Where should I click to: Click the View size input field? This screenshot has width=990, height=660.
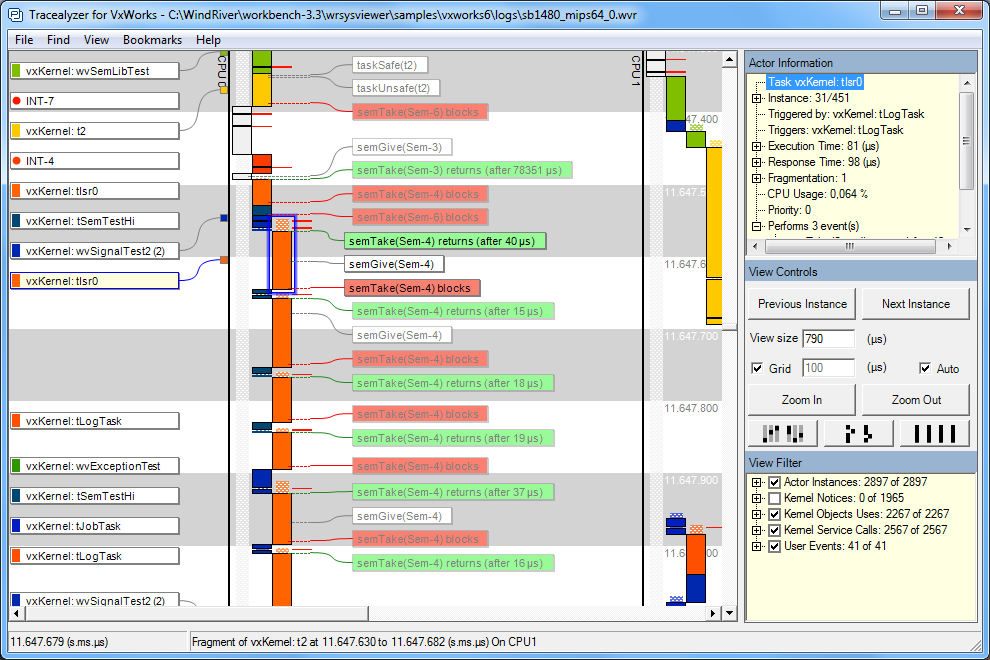828,339
